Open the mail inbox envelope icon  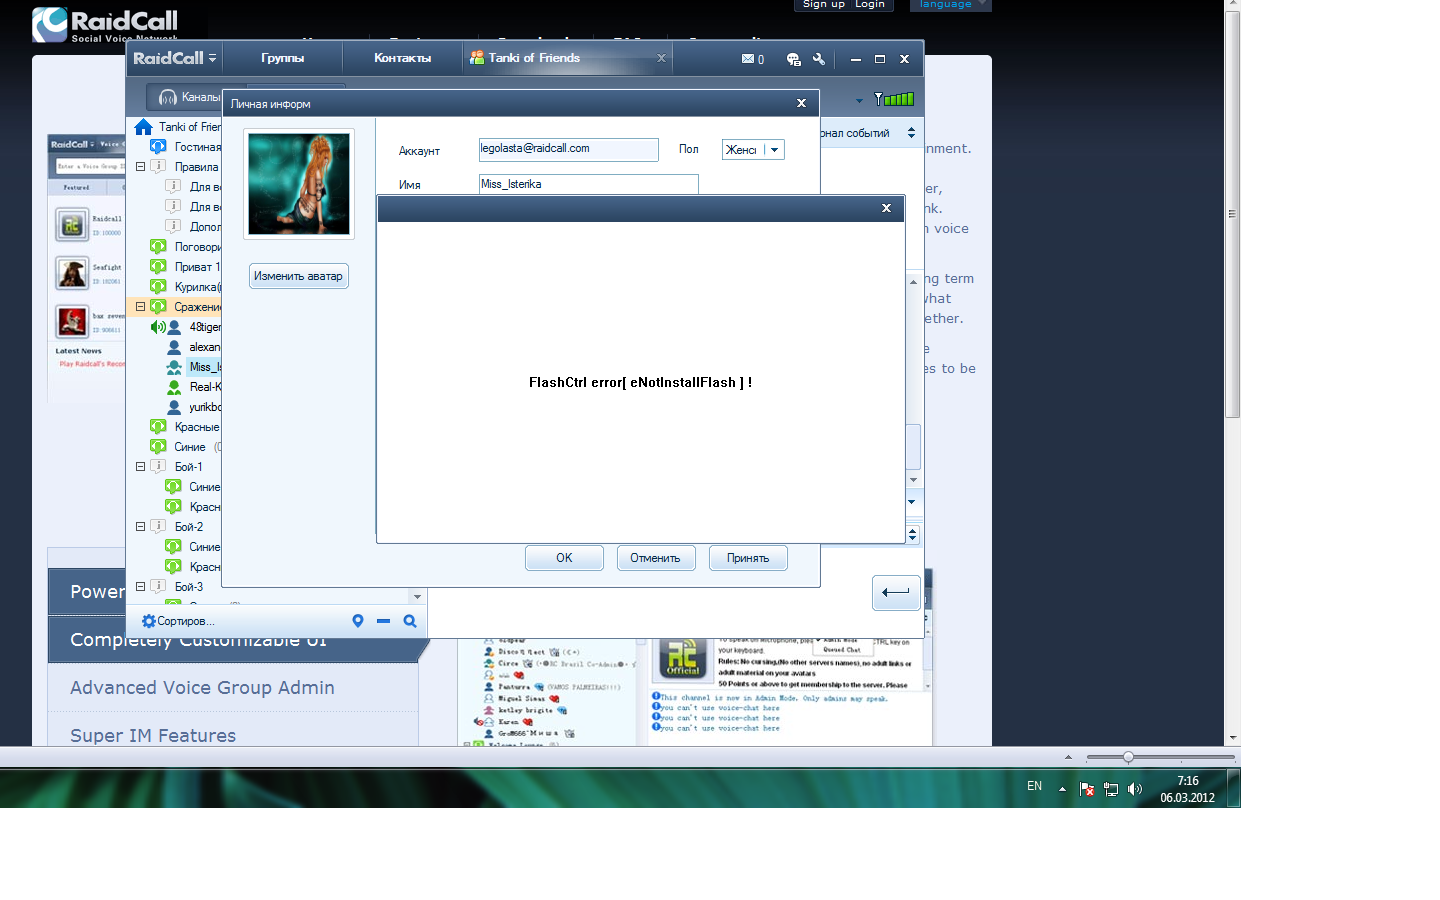click(x=747, y=59)
